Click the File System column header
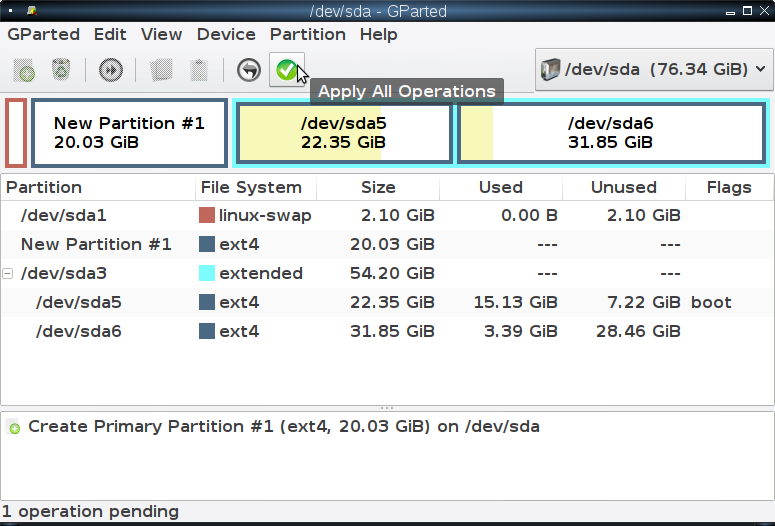Screen dimensions: 775x526 point(251,187)
